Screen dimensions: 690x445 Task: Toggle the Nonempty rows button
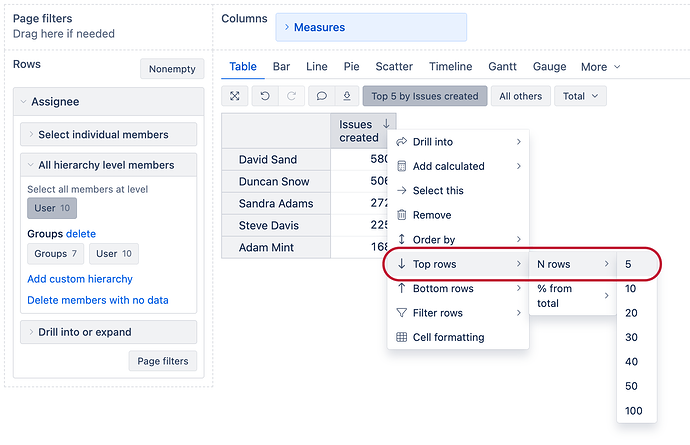pyautogui.click(x=172, y=68)
